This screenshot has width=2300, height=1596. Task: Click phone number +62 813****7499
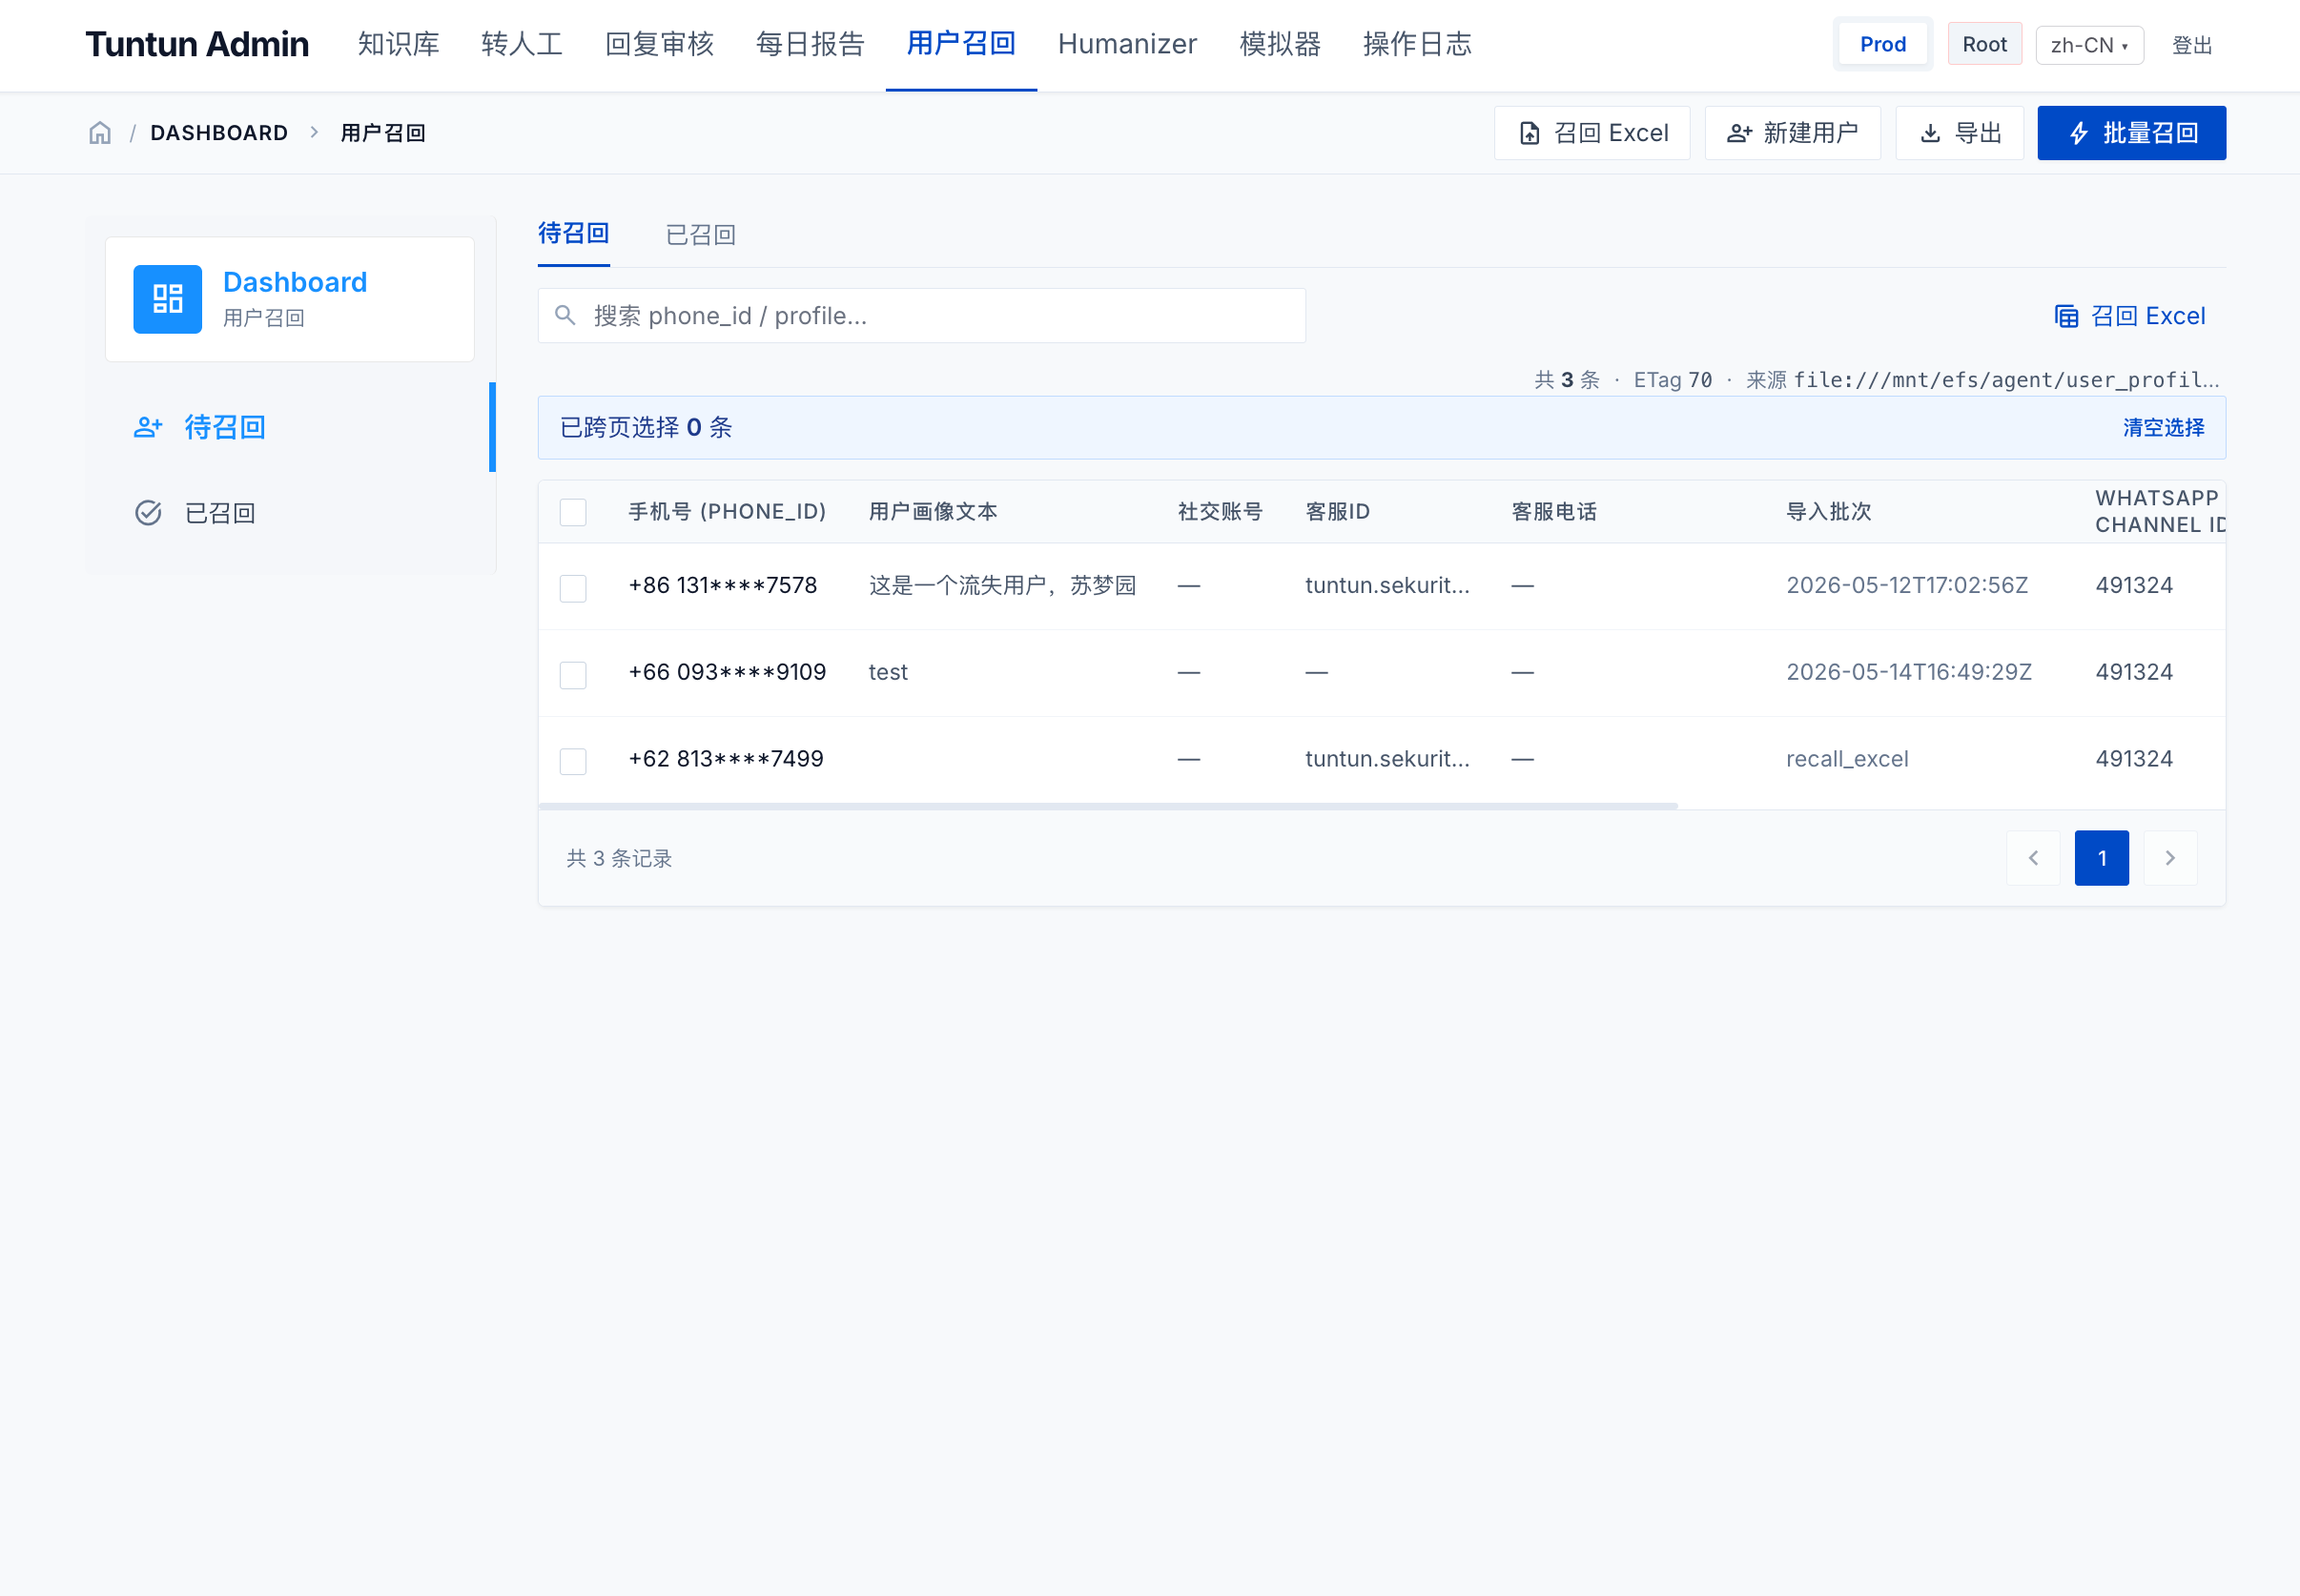tap(726, 759)
